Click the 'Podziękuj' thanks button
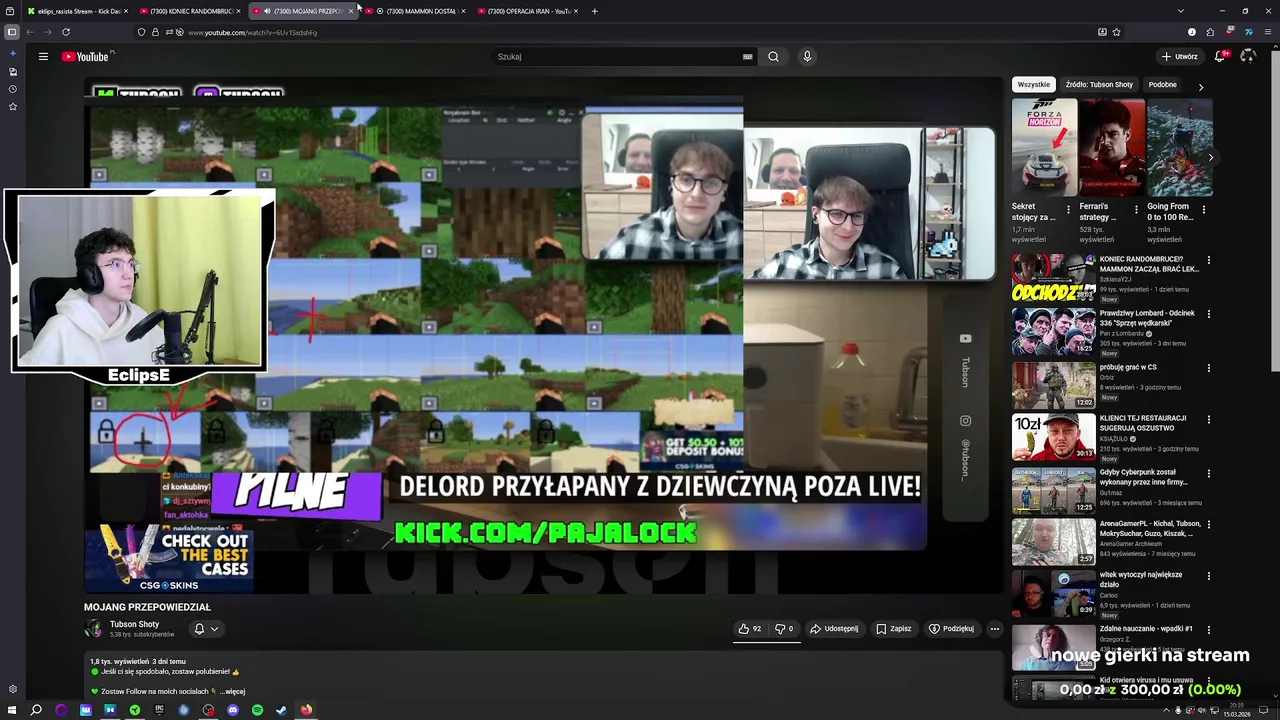 coord(951,629)
